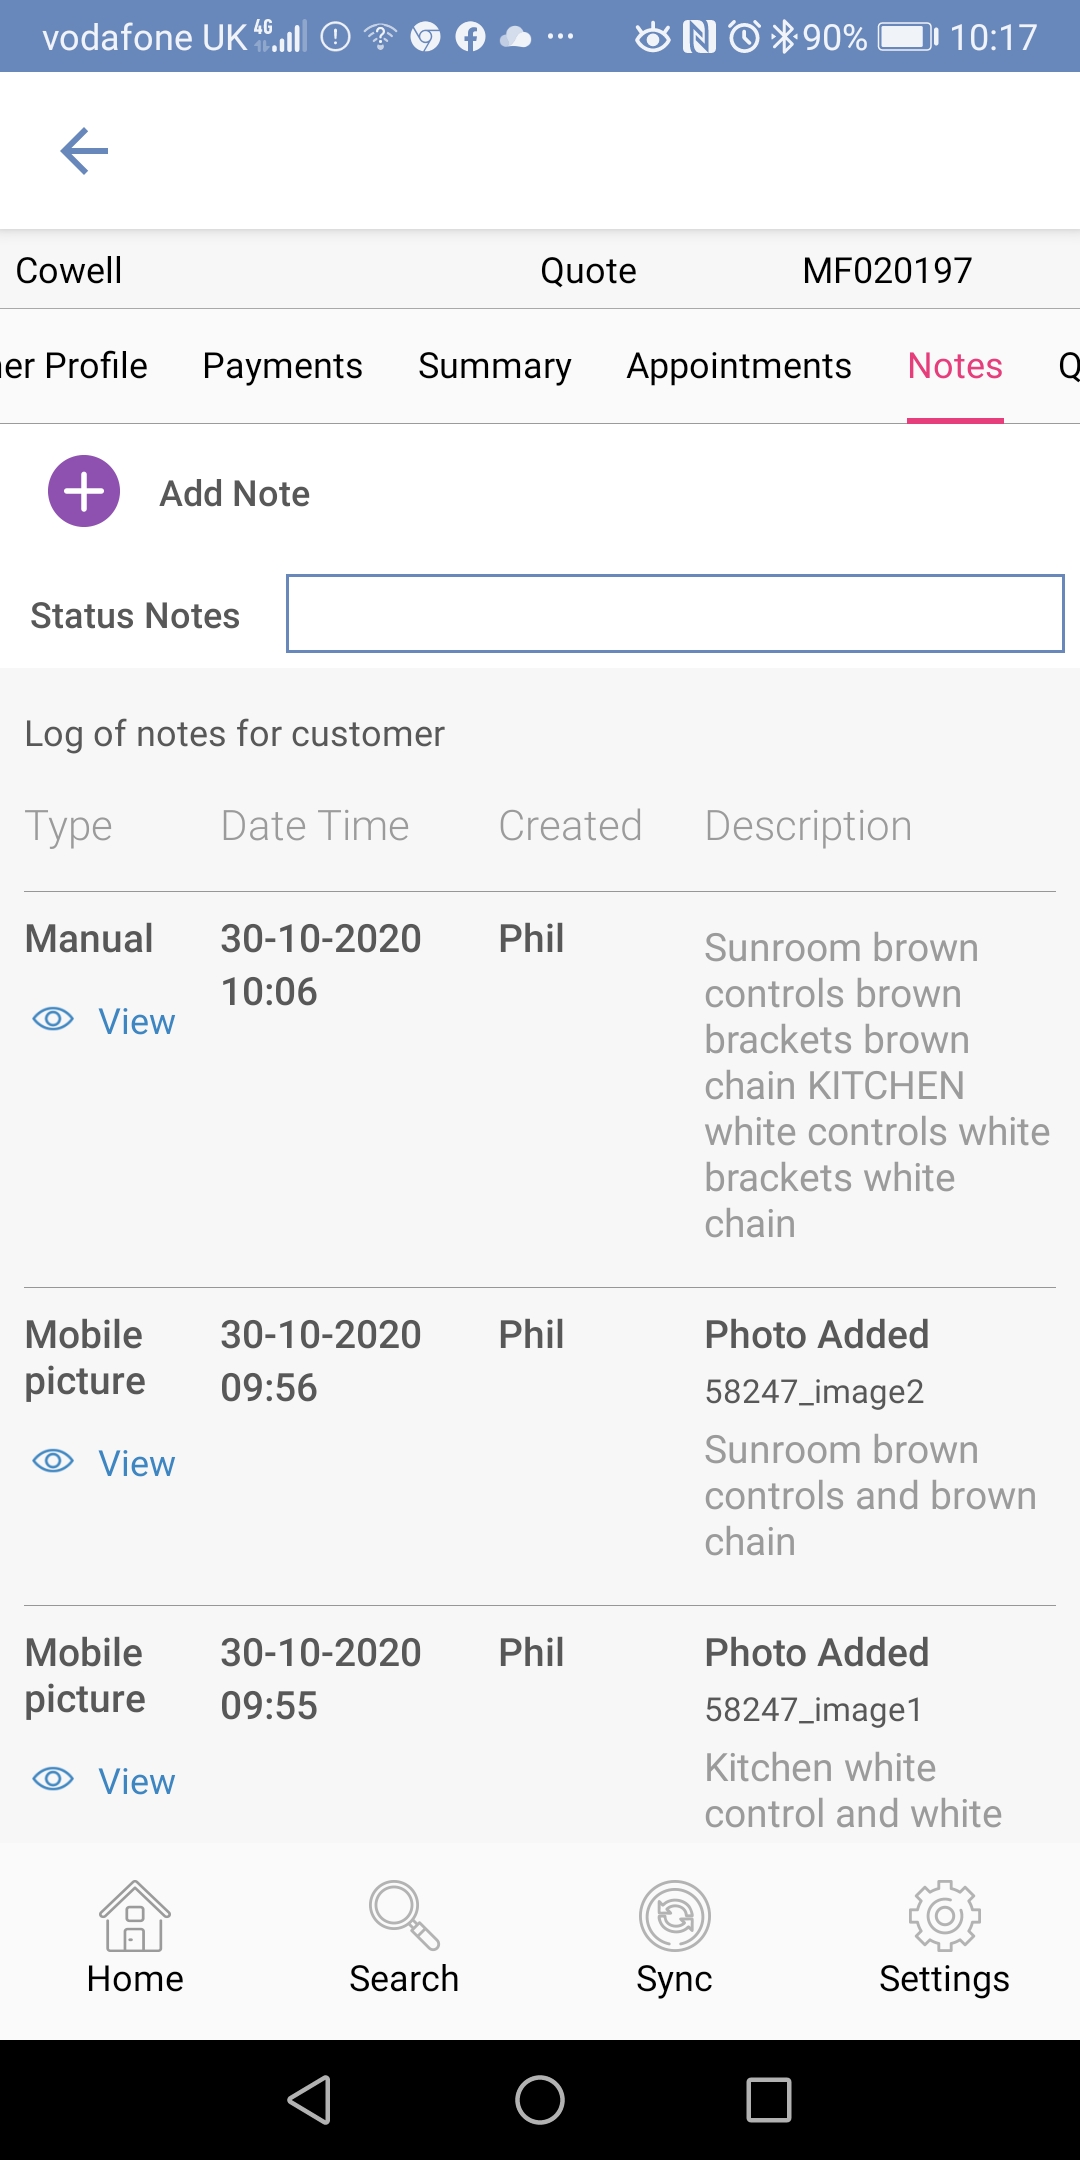Focus the Status Notes text field
Screen dimensions: 1080x2160
pyautogui.click(x=675, y=613)
